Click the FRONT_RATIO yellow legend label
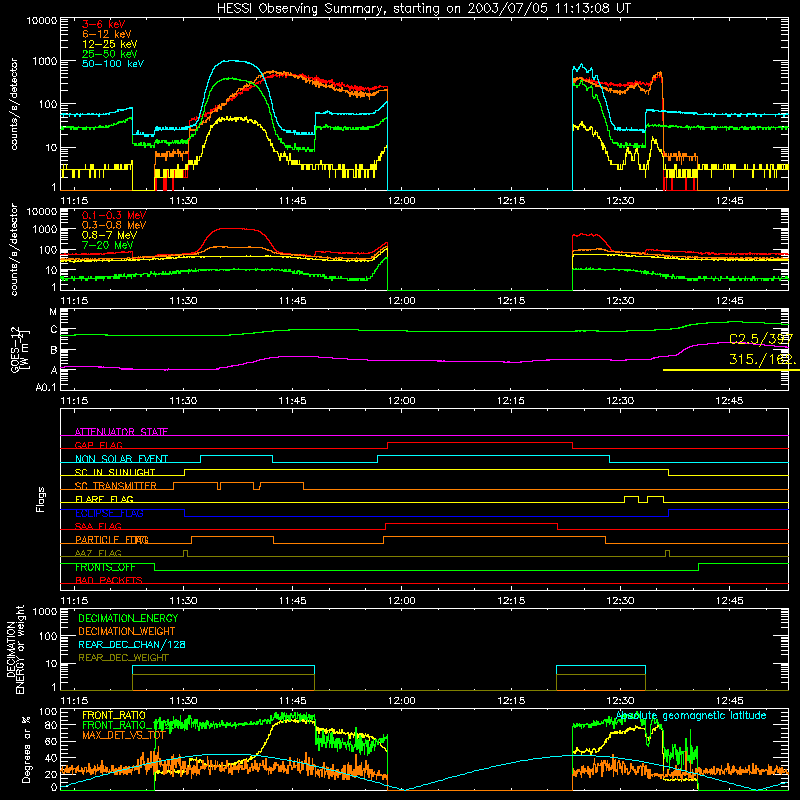The height and width of the screenshot is (800, 800). click(114, 715)
